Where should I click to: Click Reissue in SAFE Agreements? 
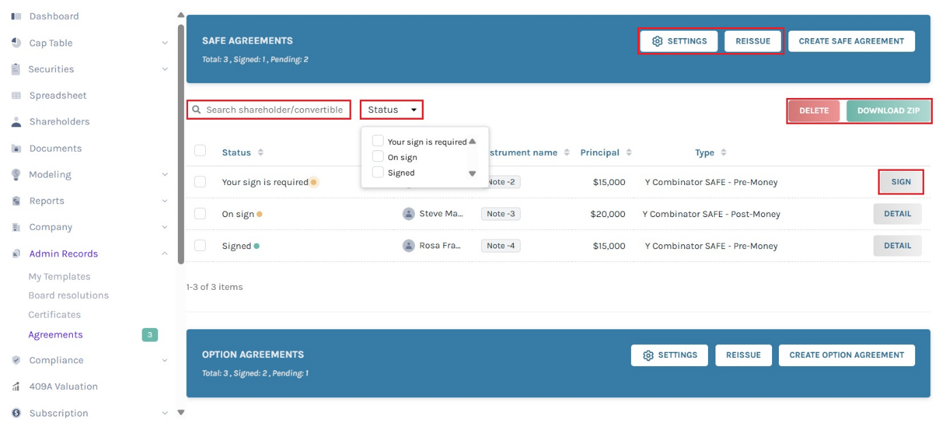tap(753, 41)
